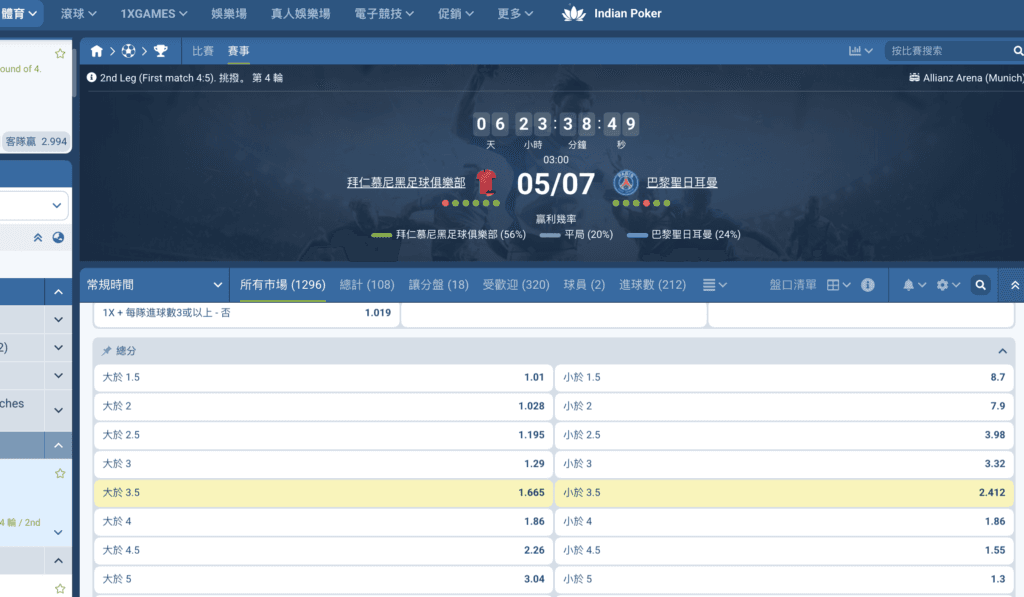Select the 讓分盤 (18) tab
Viewport: 1024px width, 597px height.
pyautogui.click(x=439, y=285)
